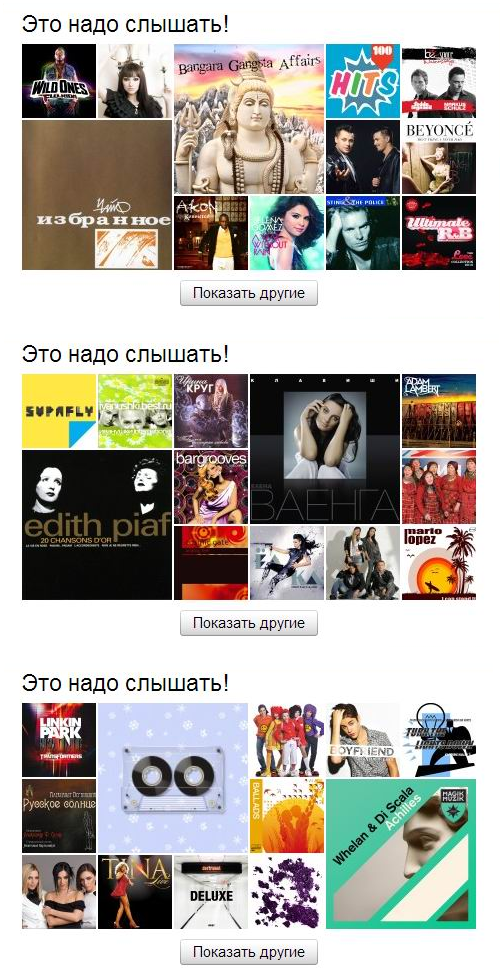Click the second Показать другие button
Screen dimensions: 500x978
point(249,623)
